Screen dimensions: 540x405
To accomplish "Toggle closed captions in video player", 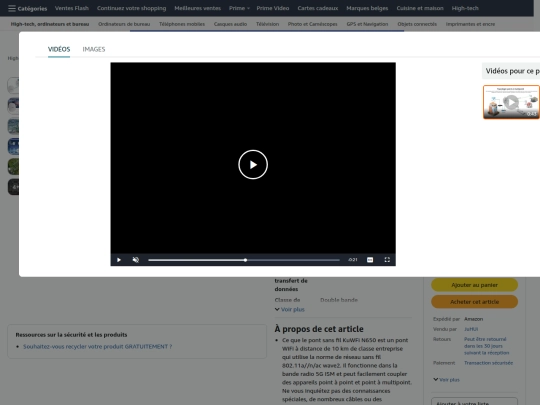I will click(x=370, y=260).
